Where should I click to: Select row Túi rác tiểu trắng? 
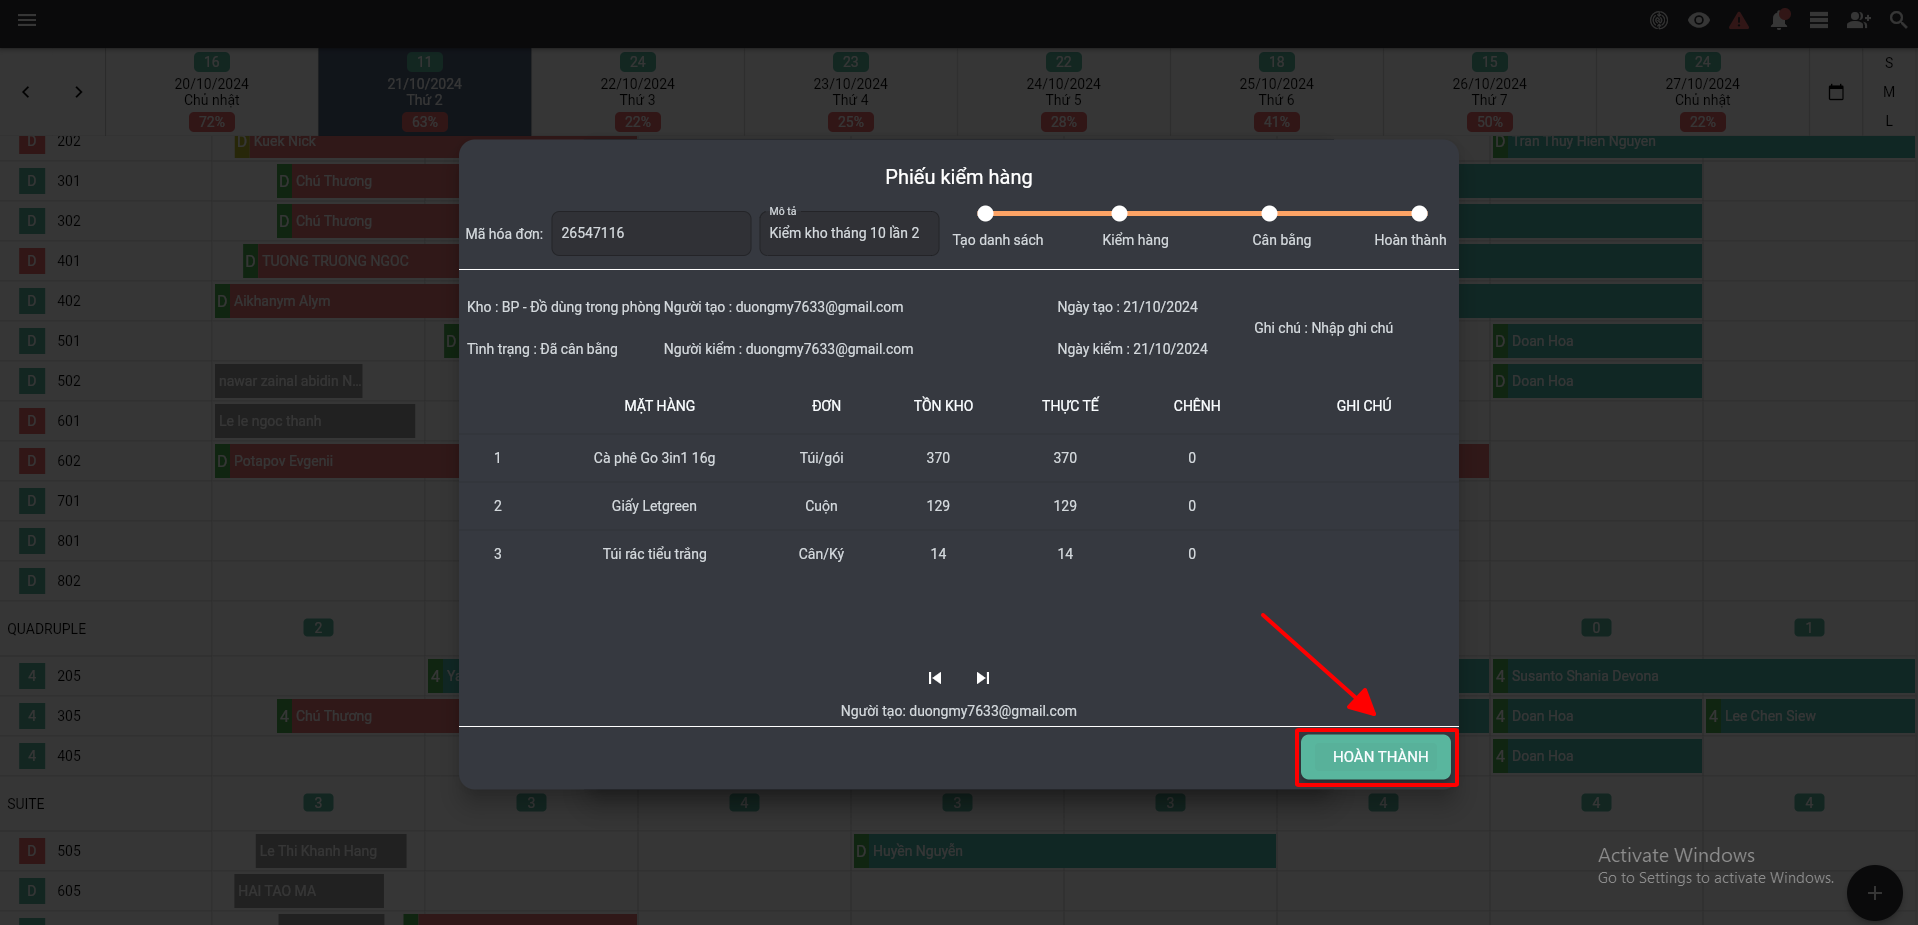958,554
